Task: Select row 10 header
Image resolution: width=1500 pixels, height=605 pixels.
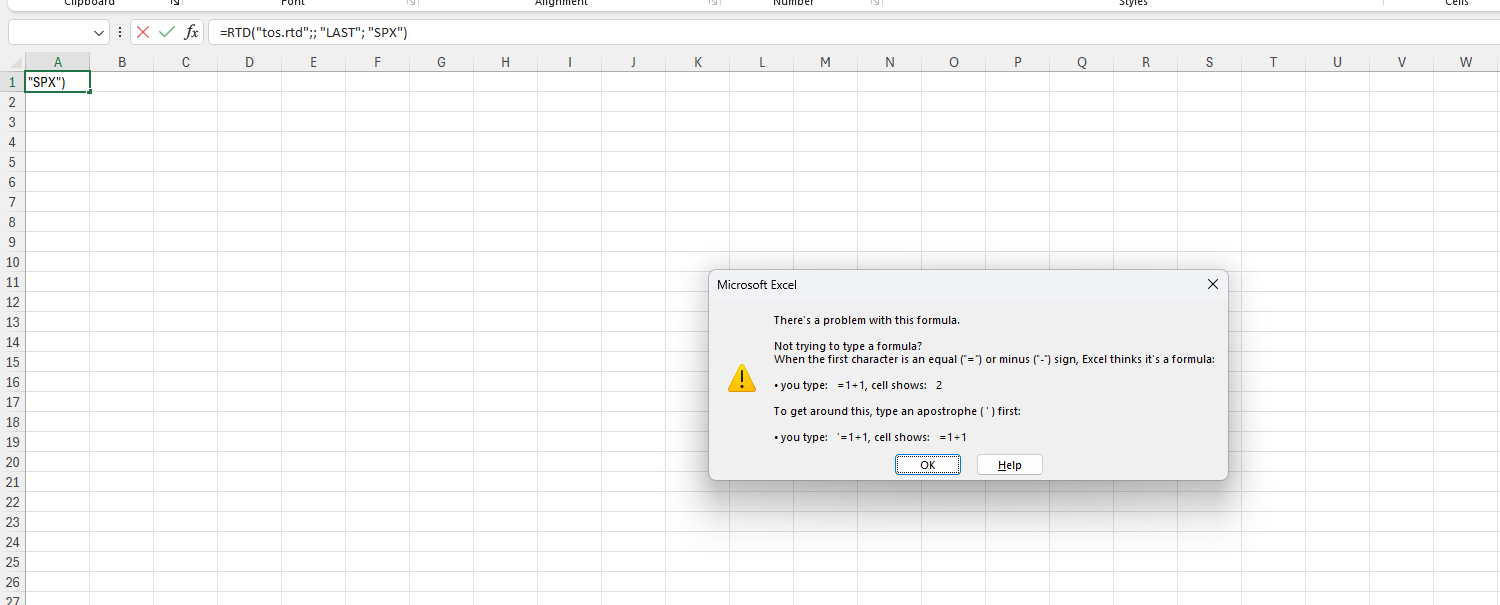Action: coord(12,262)
